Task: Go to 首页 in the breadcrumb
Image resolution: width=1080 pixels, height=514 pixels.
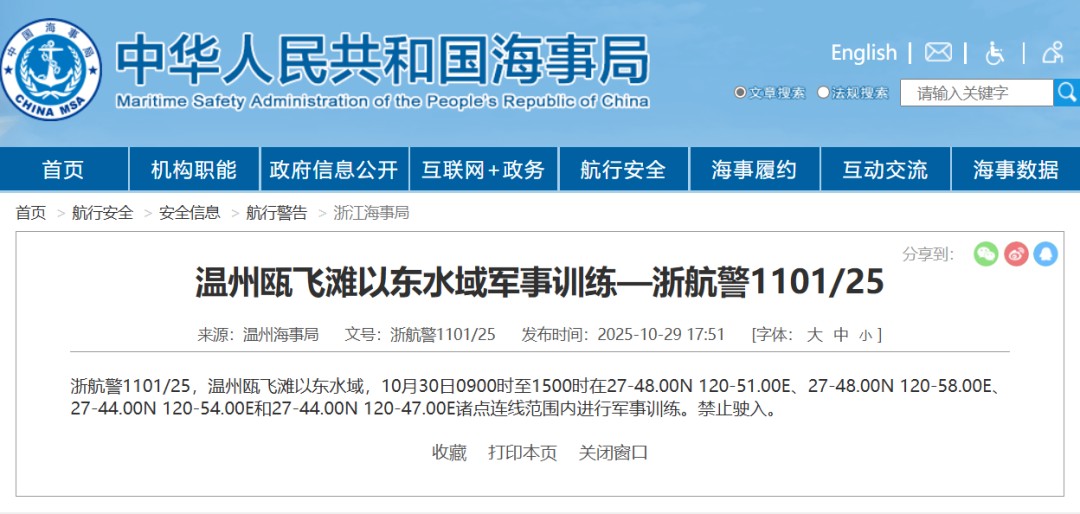Action: point(31,213)
